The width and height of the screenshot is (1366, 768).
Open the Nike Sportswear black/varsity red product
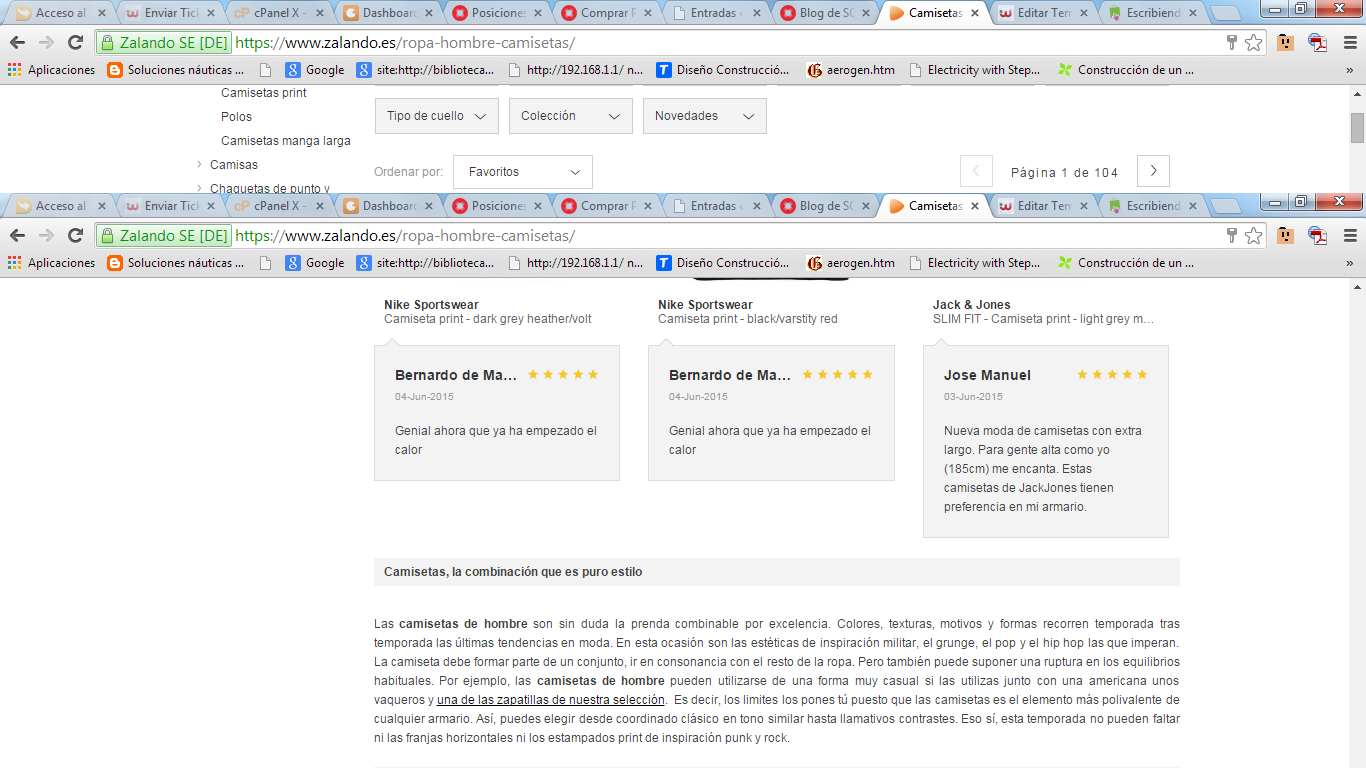(x=748, y=312)
